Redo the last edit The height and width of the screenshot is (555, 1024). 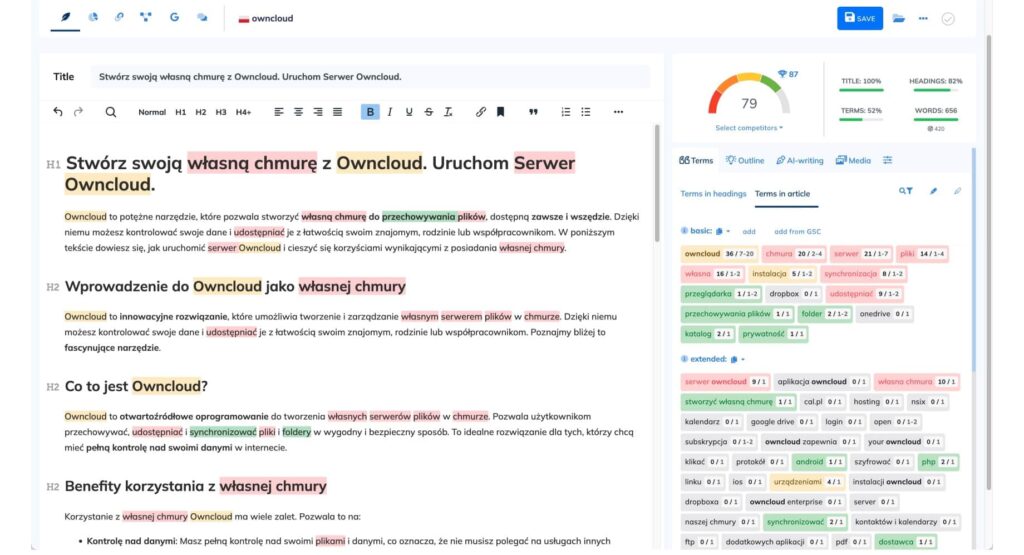pyautogui.click(x=78, y=112)
